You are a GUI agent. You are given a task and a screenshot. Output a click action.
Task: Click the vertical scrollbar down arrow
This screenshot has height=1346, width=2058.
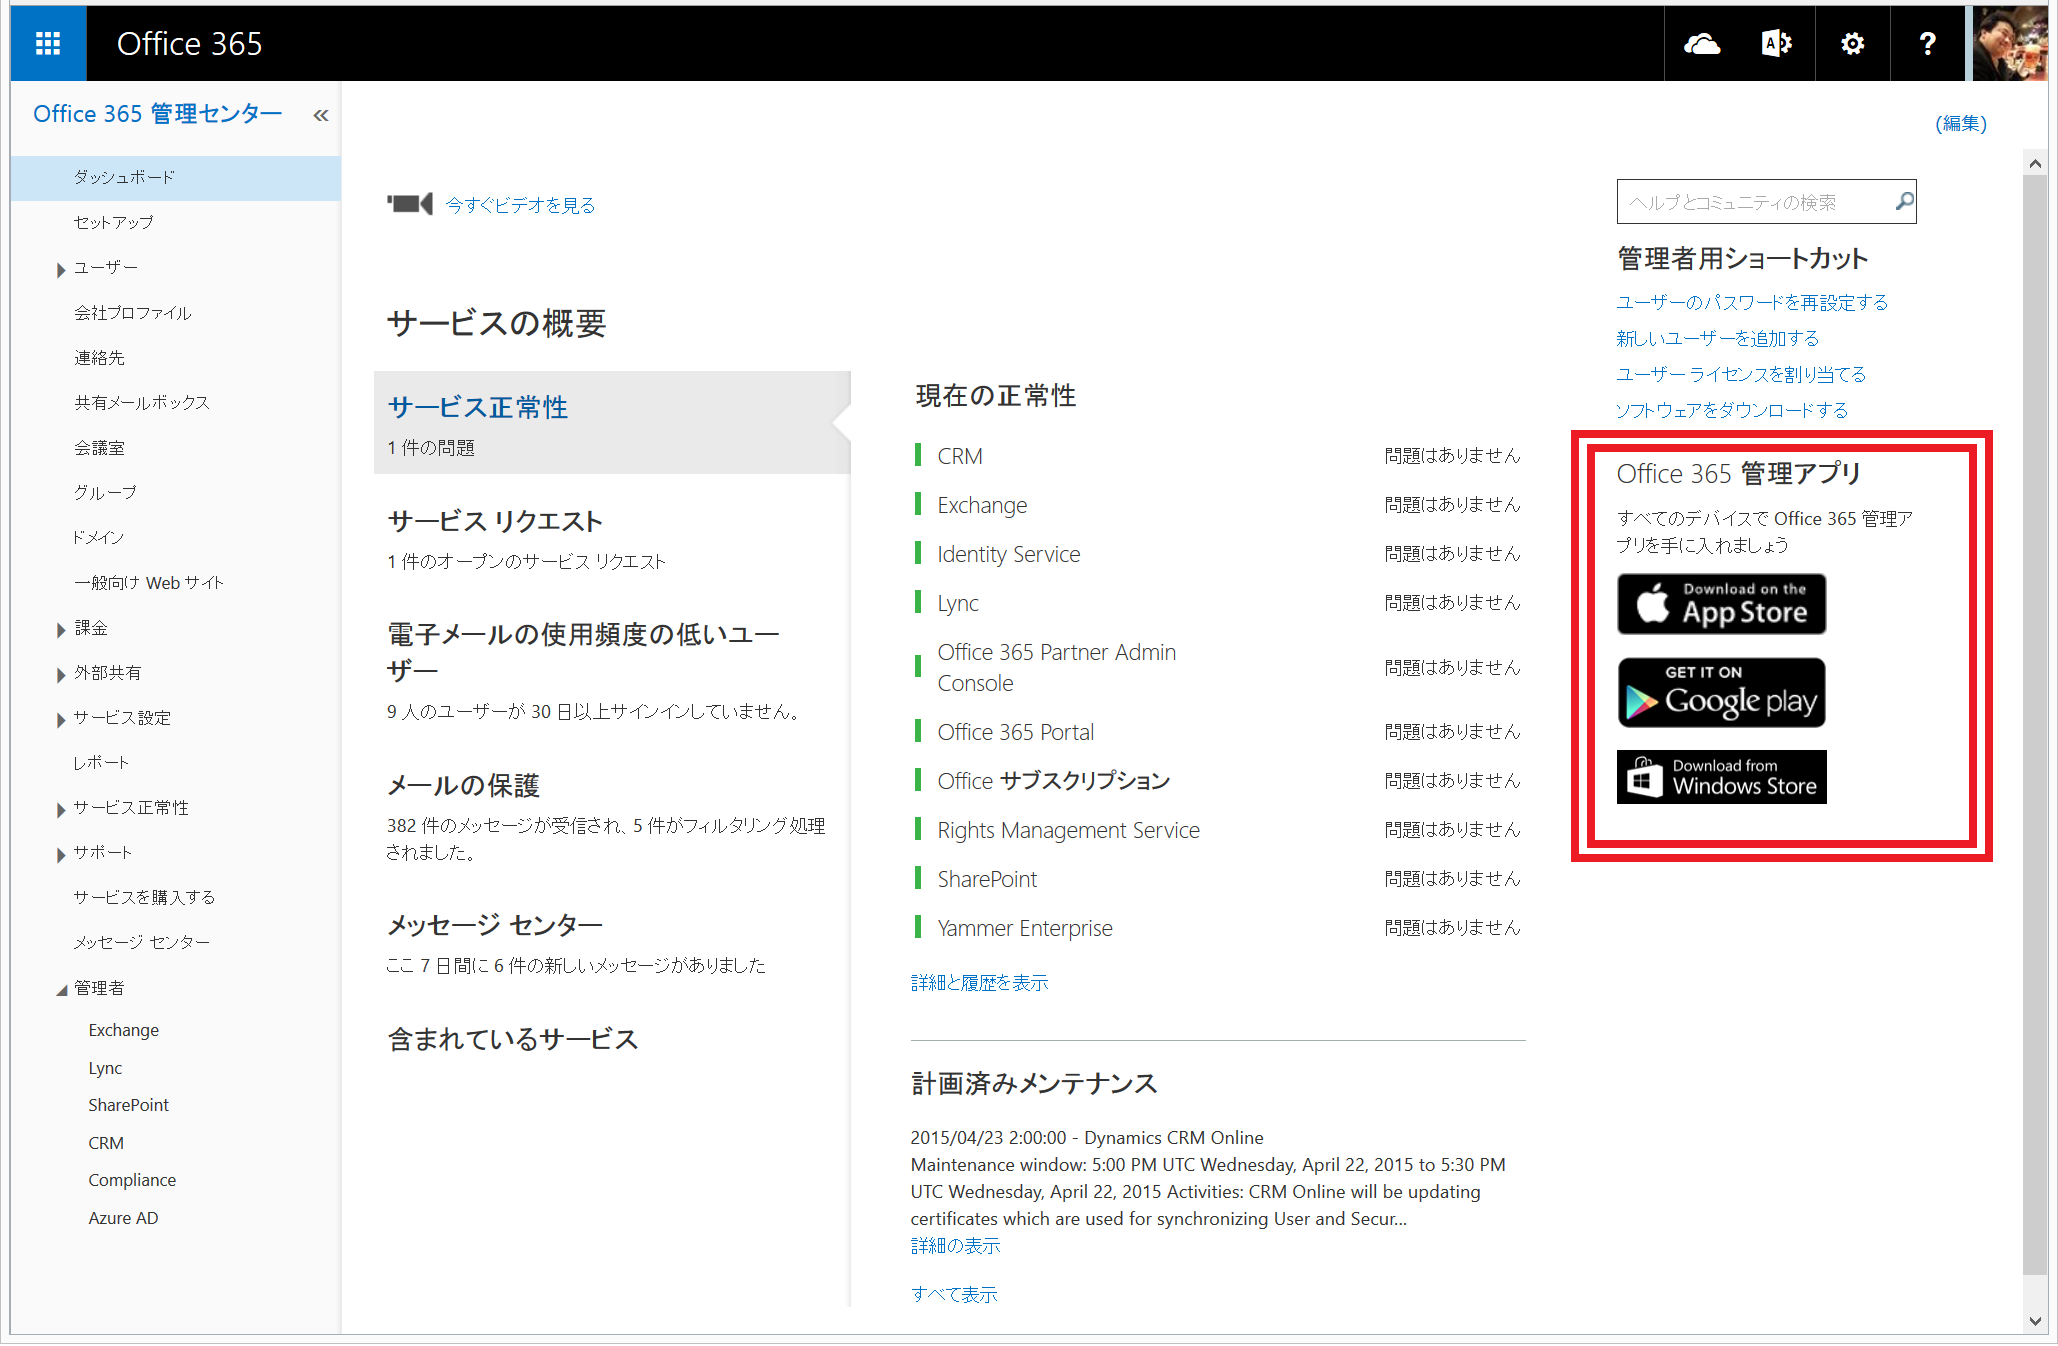(x=2034, y=1321)
